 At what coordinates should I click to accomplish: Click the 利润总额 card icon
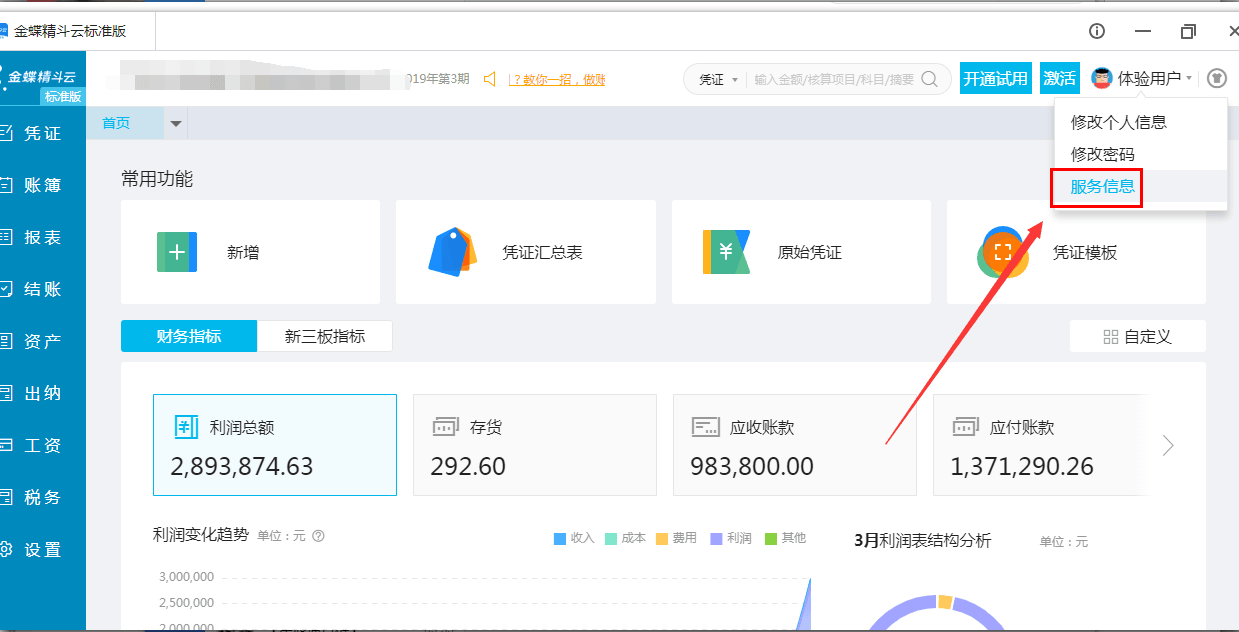click(186, 427)
